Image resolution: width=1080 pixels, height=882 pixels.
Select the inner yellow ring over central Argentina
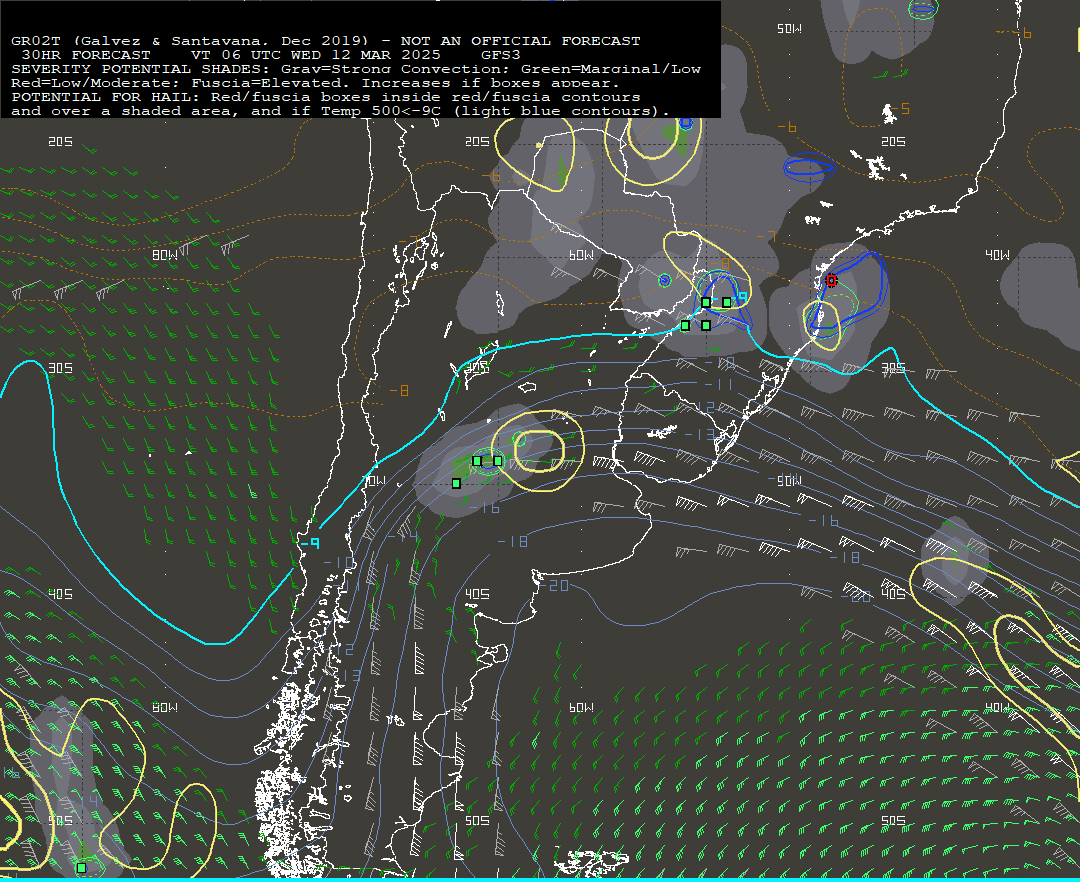(539, 450)
